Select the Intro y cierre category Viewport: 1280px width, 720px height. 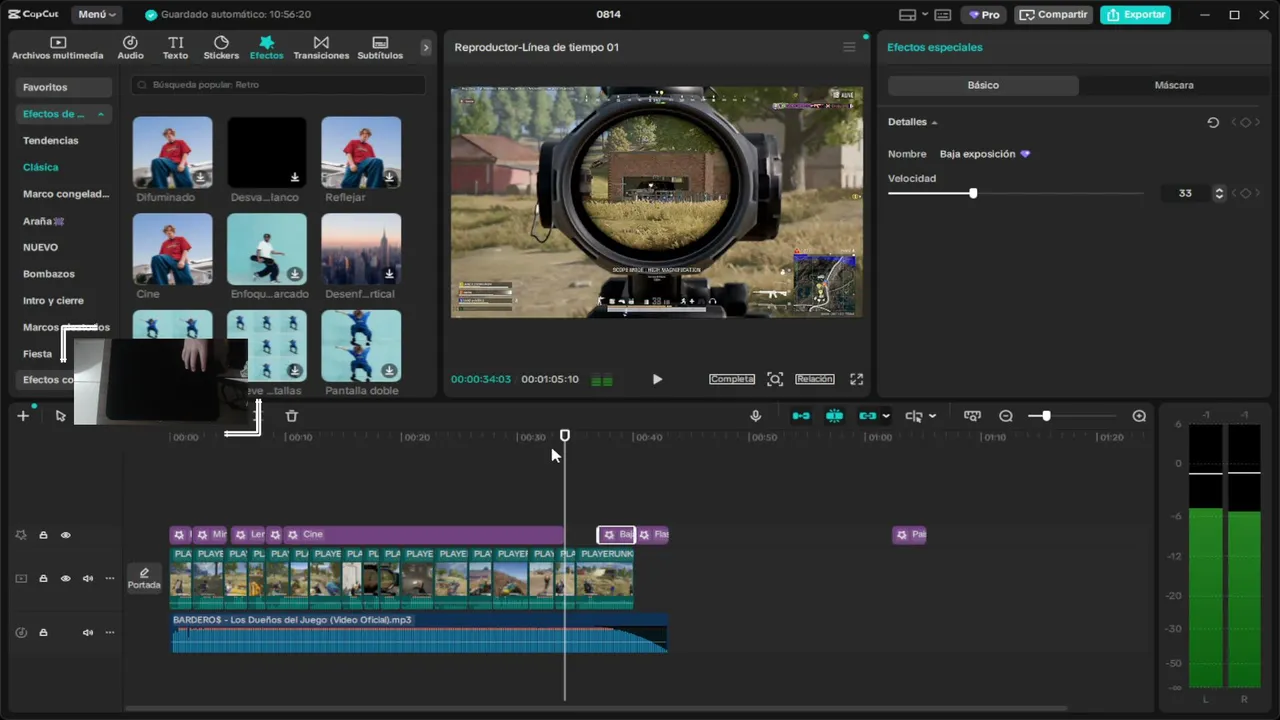tap(54, 301)
